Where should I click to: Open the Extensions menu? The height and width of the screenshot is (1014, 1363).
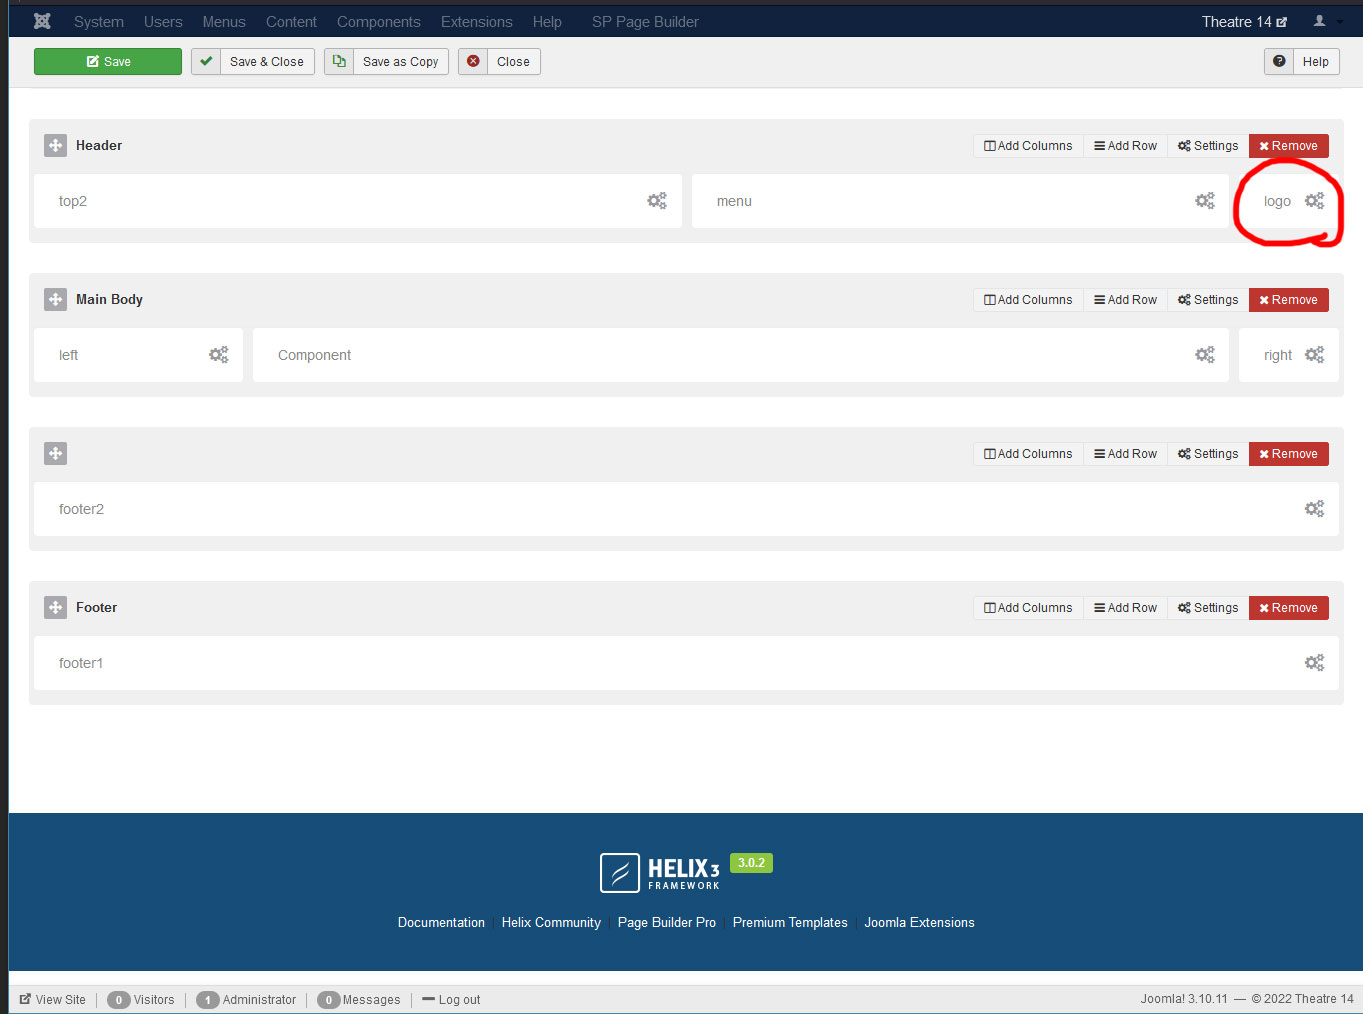pos(476,21)
